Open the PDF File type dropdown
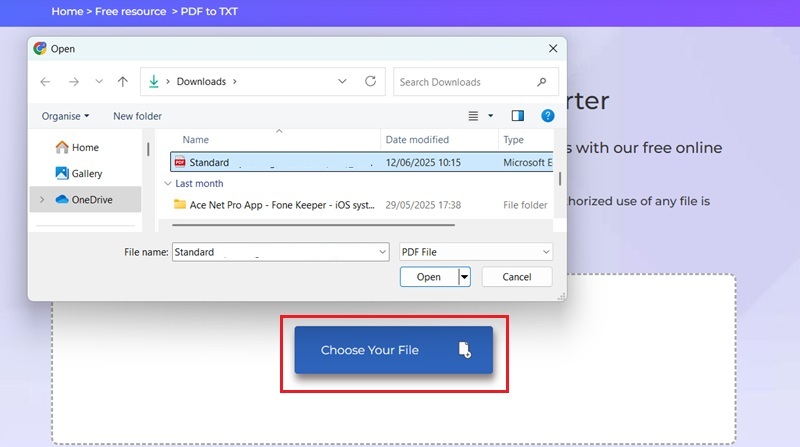This screenshot has width=800, height=447. click(476, 252)
